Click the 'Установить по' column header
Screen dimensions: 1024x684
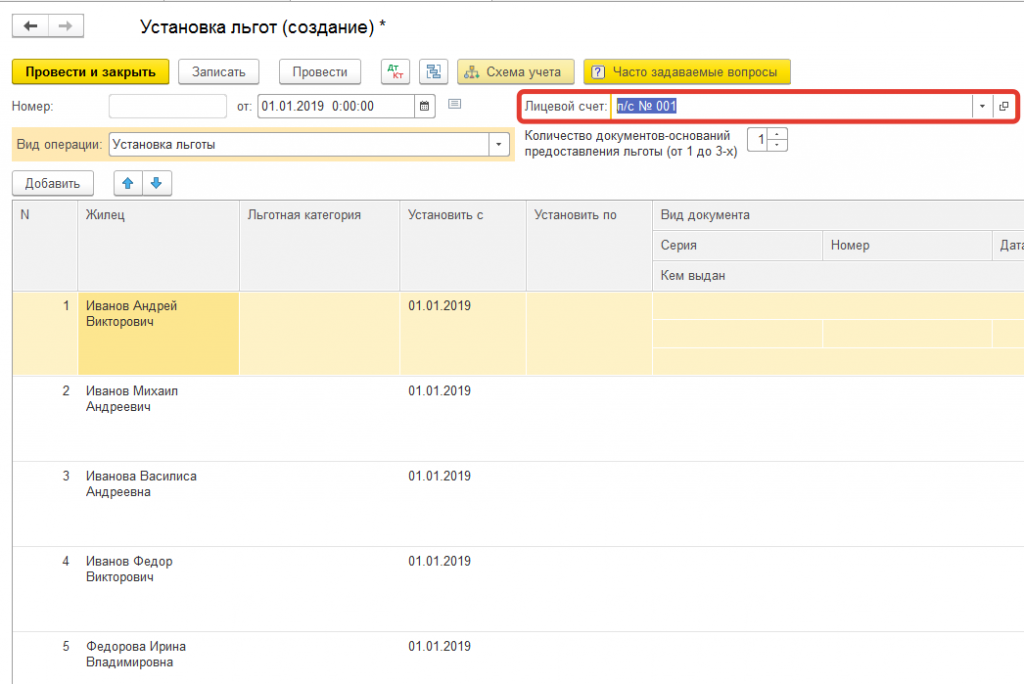point(589,246)
